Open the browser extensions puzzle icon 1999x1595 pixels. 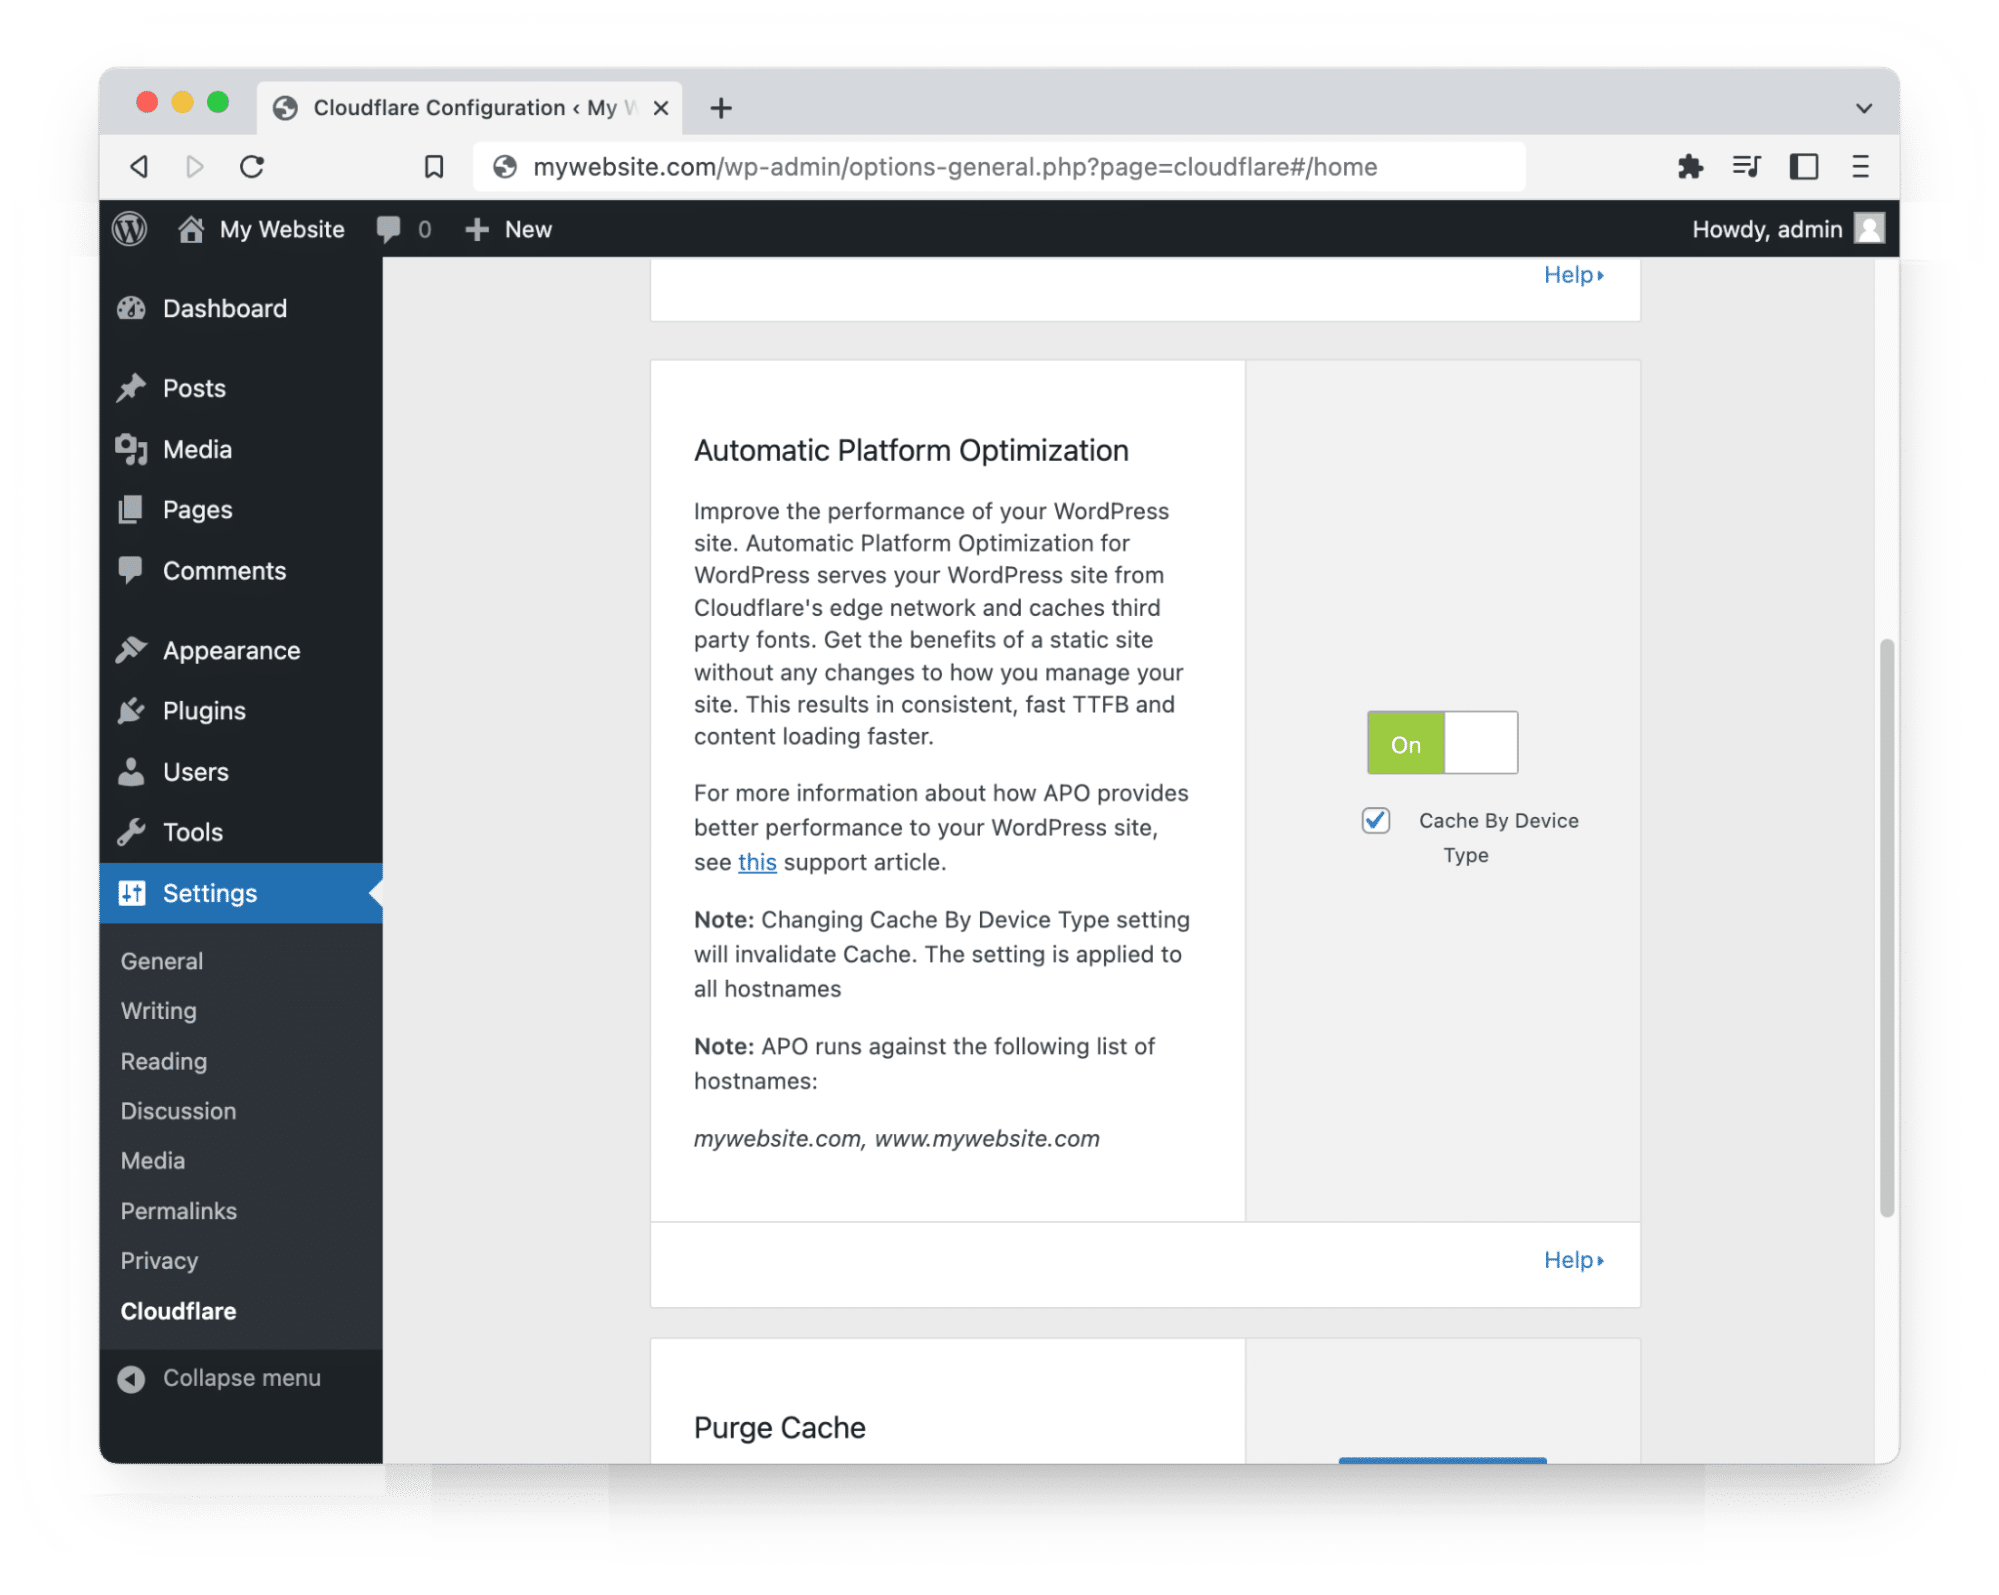1691,166
